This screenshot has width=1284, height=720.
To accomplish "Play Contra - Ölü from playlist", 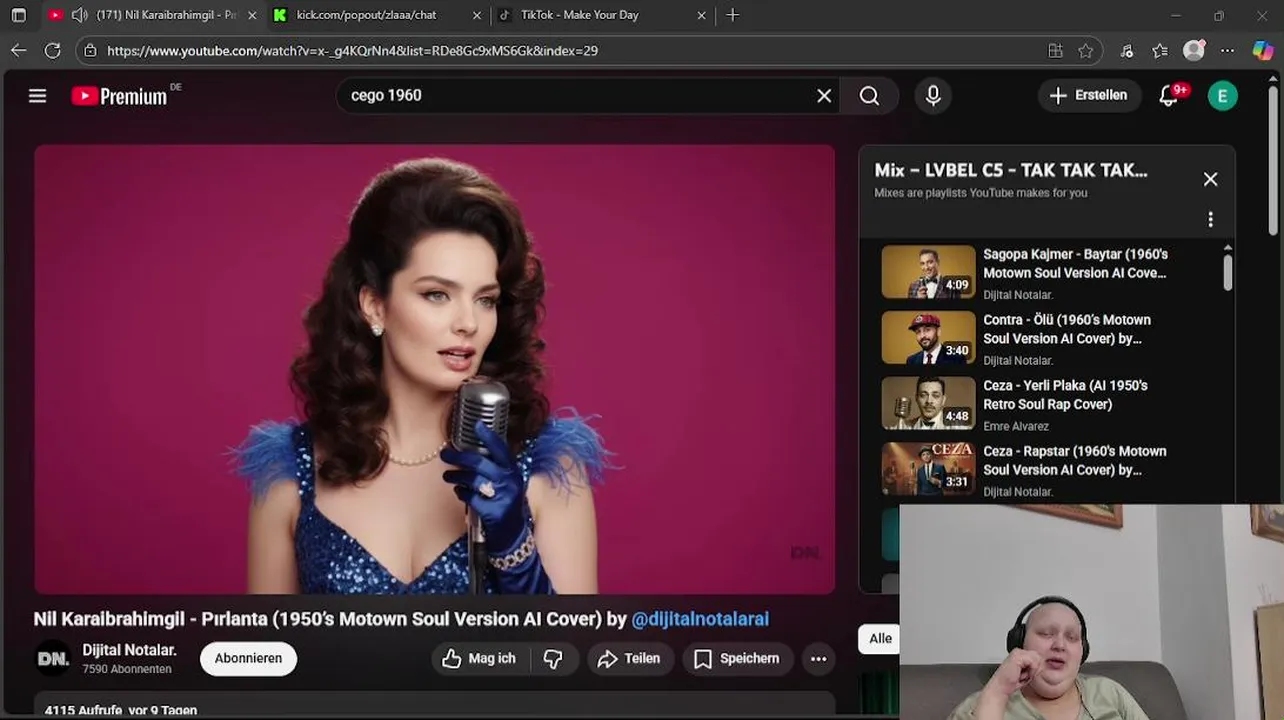I will pyautogui.click(x=1067, y=329).
